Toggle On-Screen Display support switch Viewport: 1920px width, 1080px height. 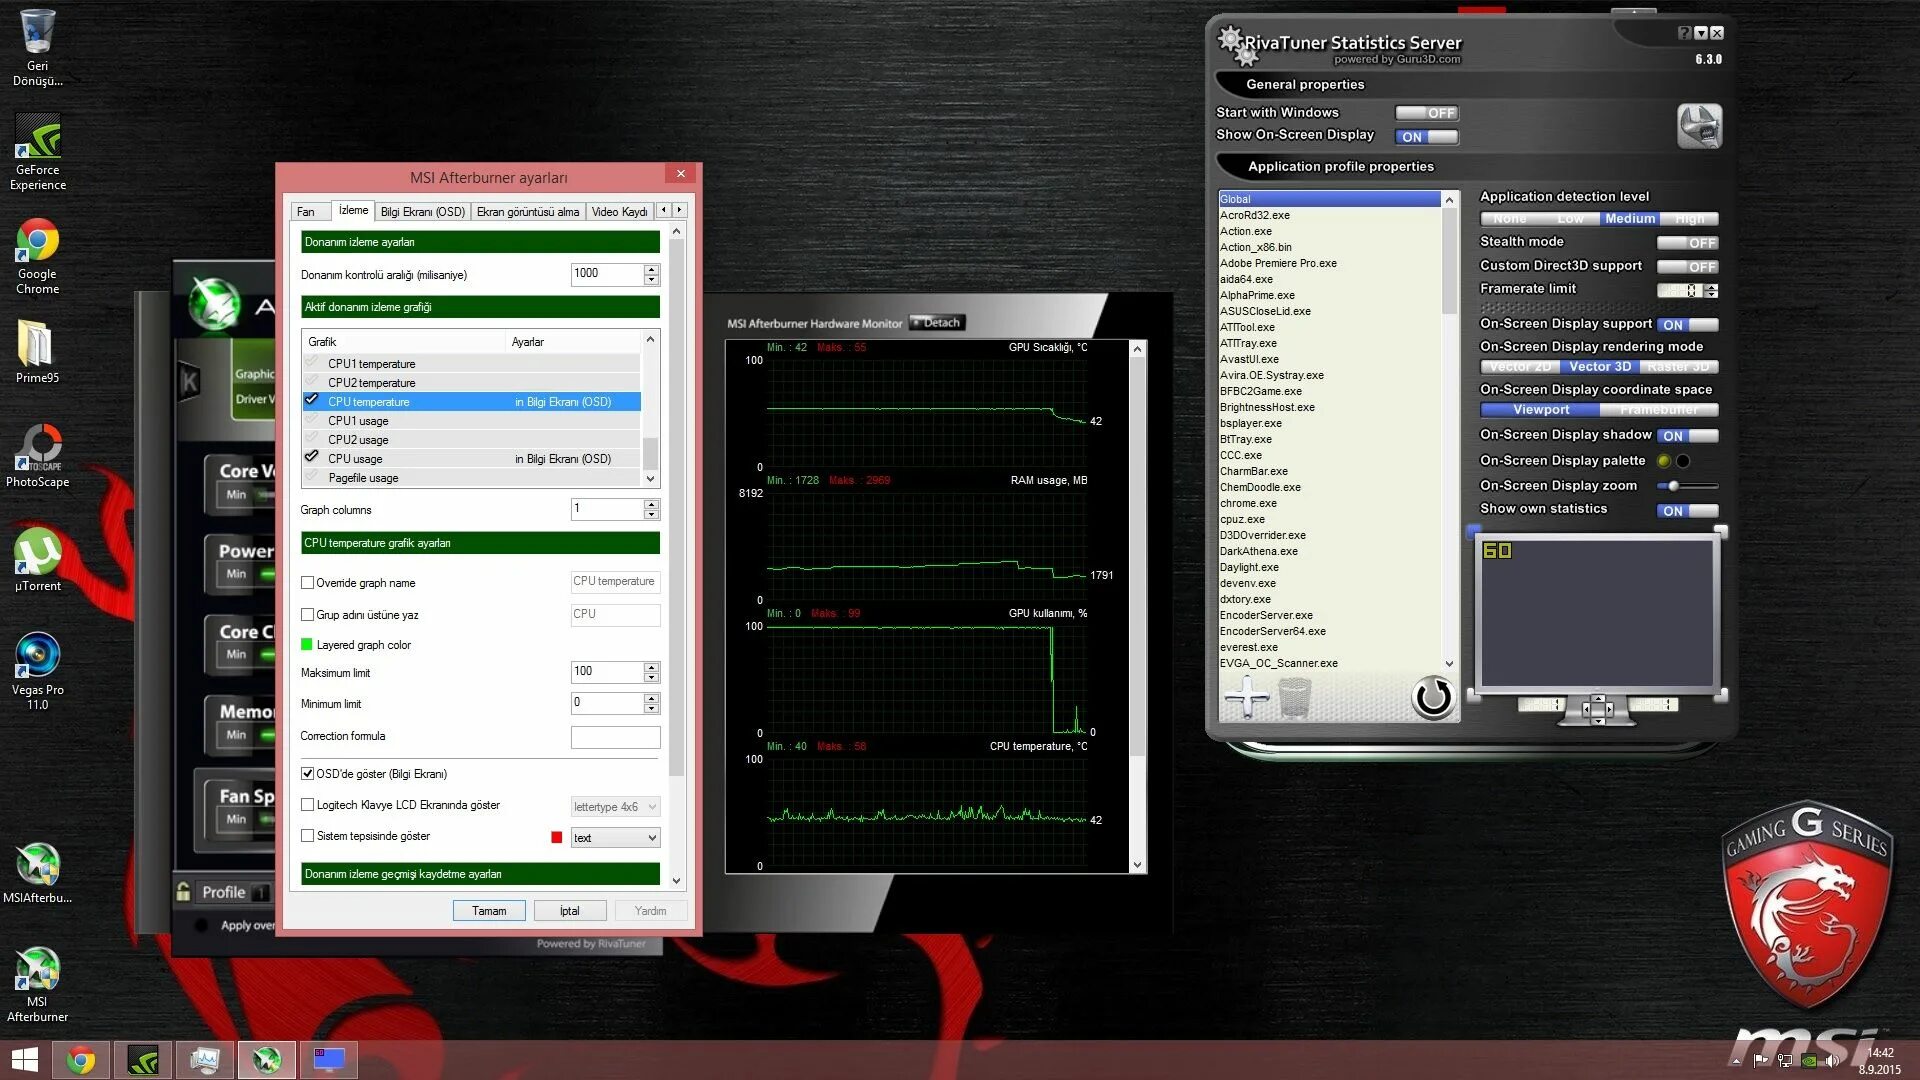(x=1688, y=325)
